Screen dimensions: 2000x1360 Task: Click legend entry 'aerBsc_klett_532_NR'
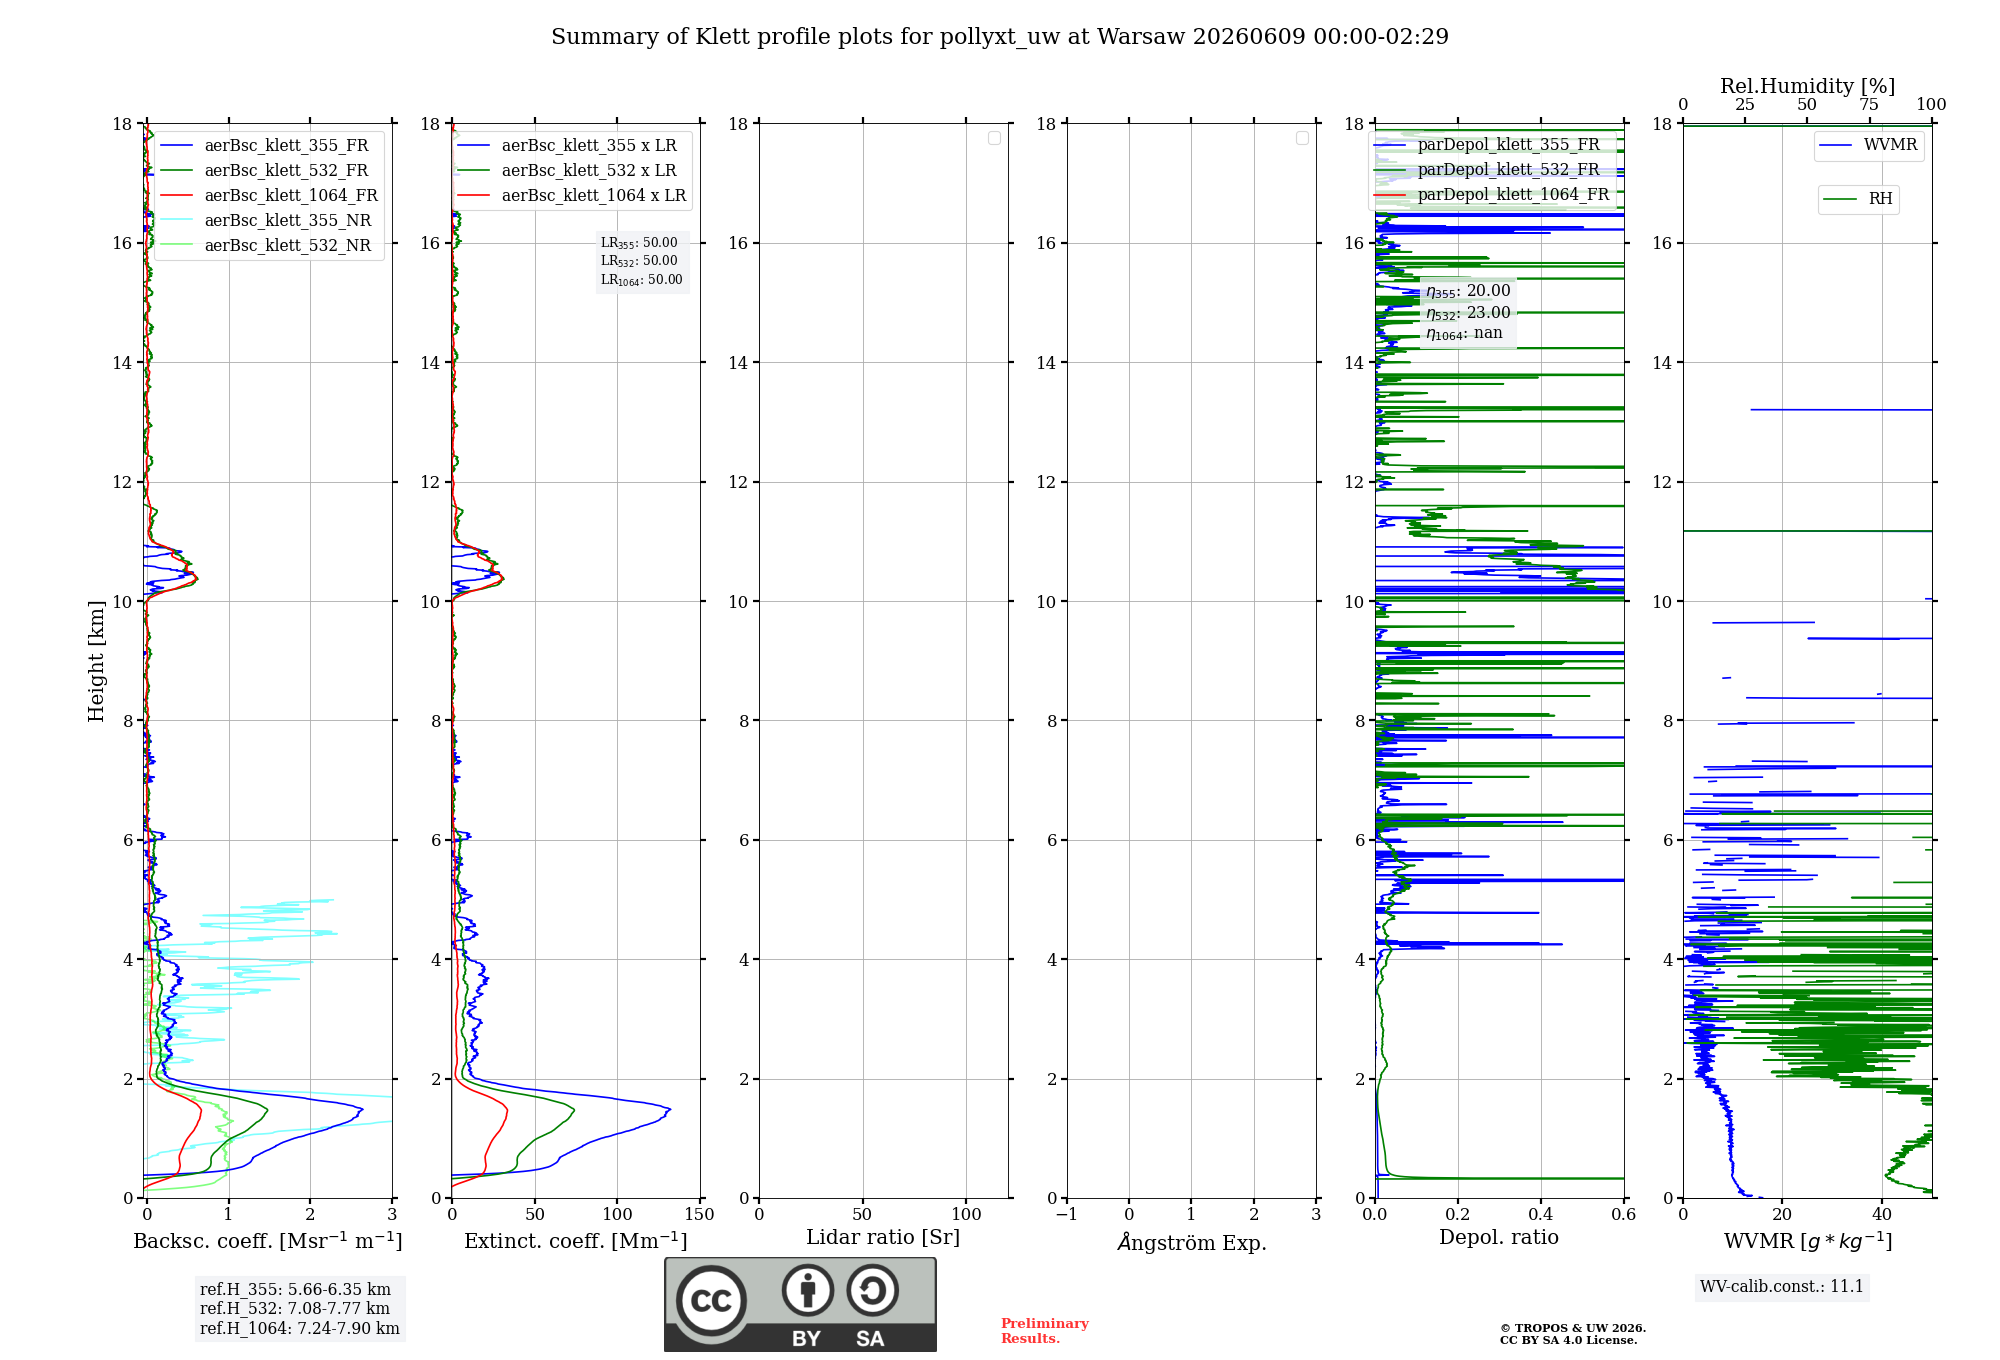[x=288, y=246]
